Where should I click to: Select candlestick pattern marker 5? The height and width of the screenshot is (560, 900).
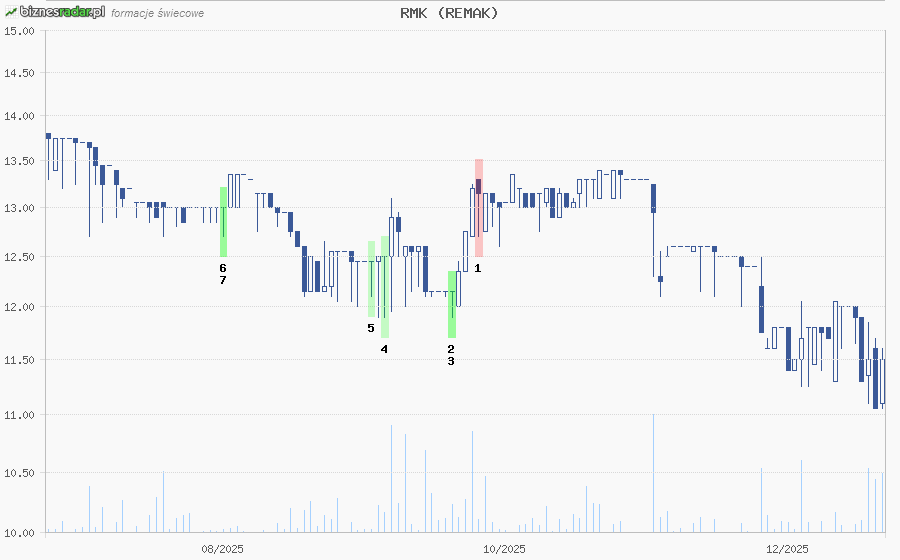(x=371, y=328)
